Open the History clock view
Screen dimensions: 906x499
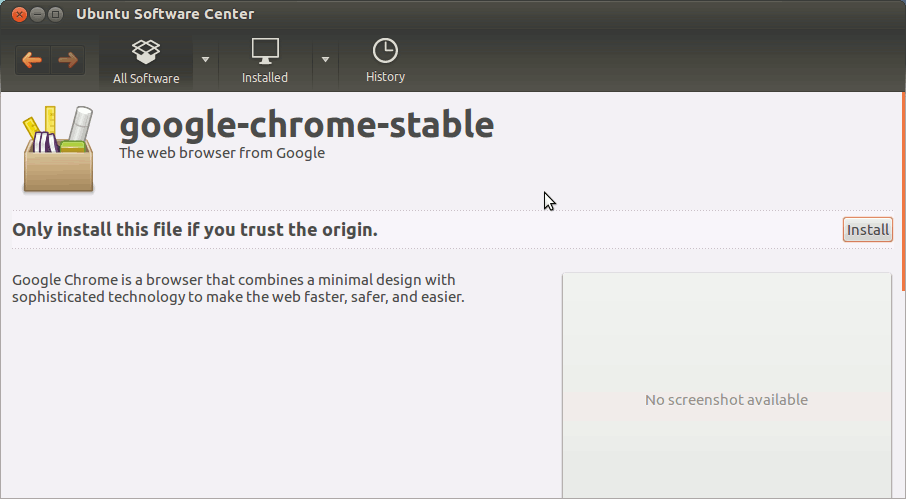[385, 62]
